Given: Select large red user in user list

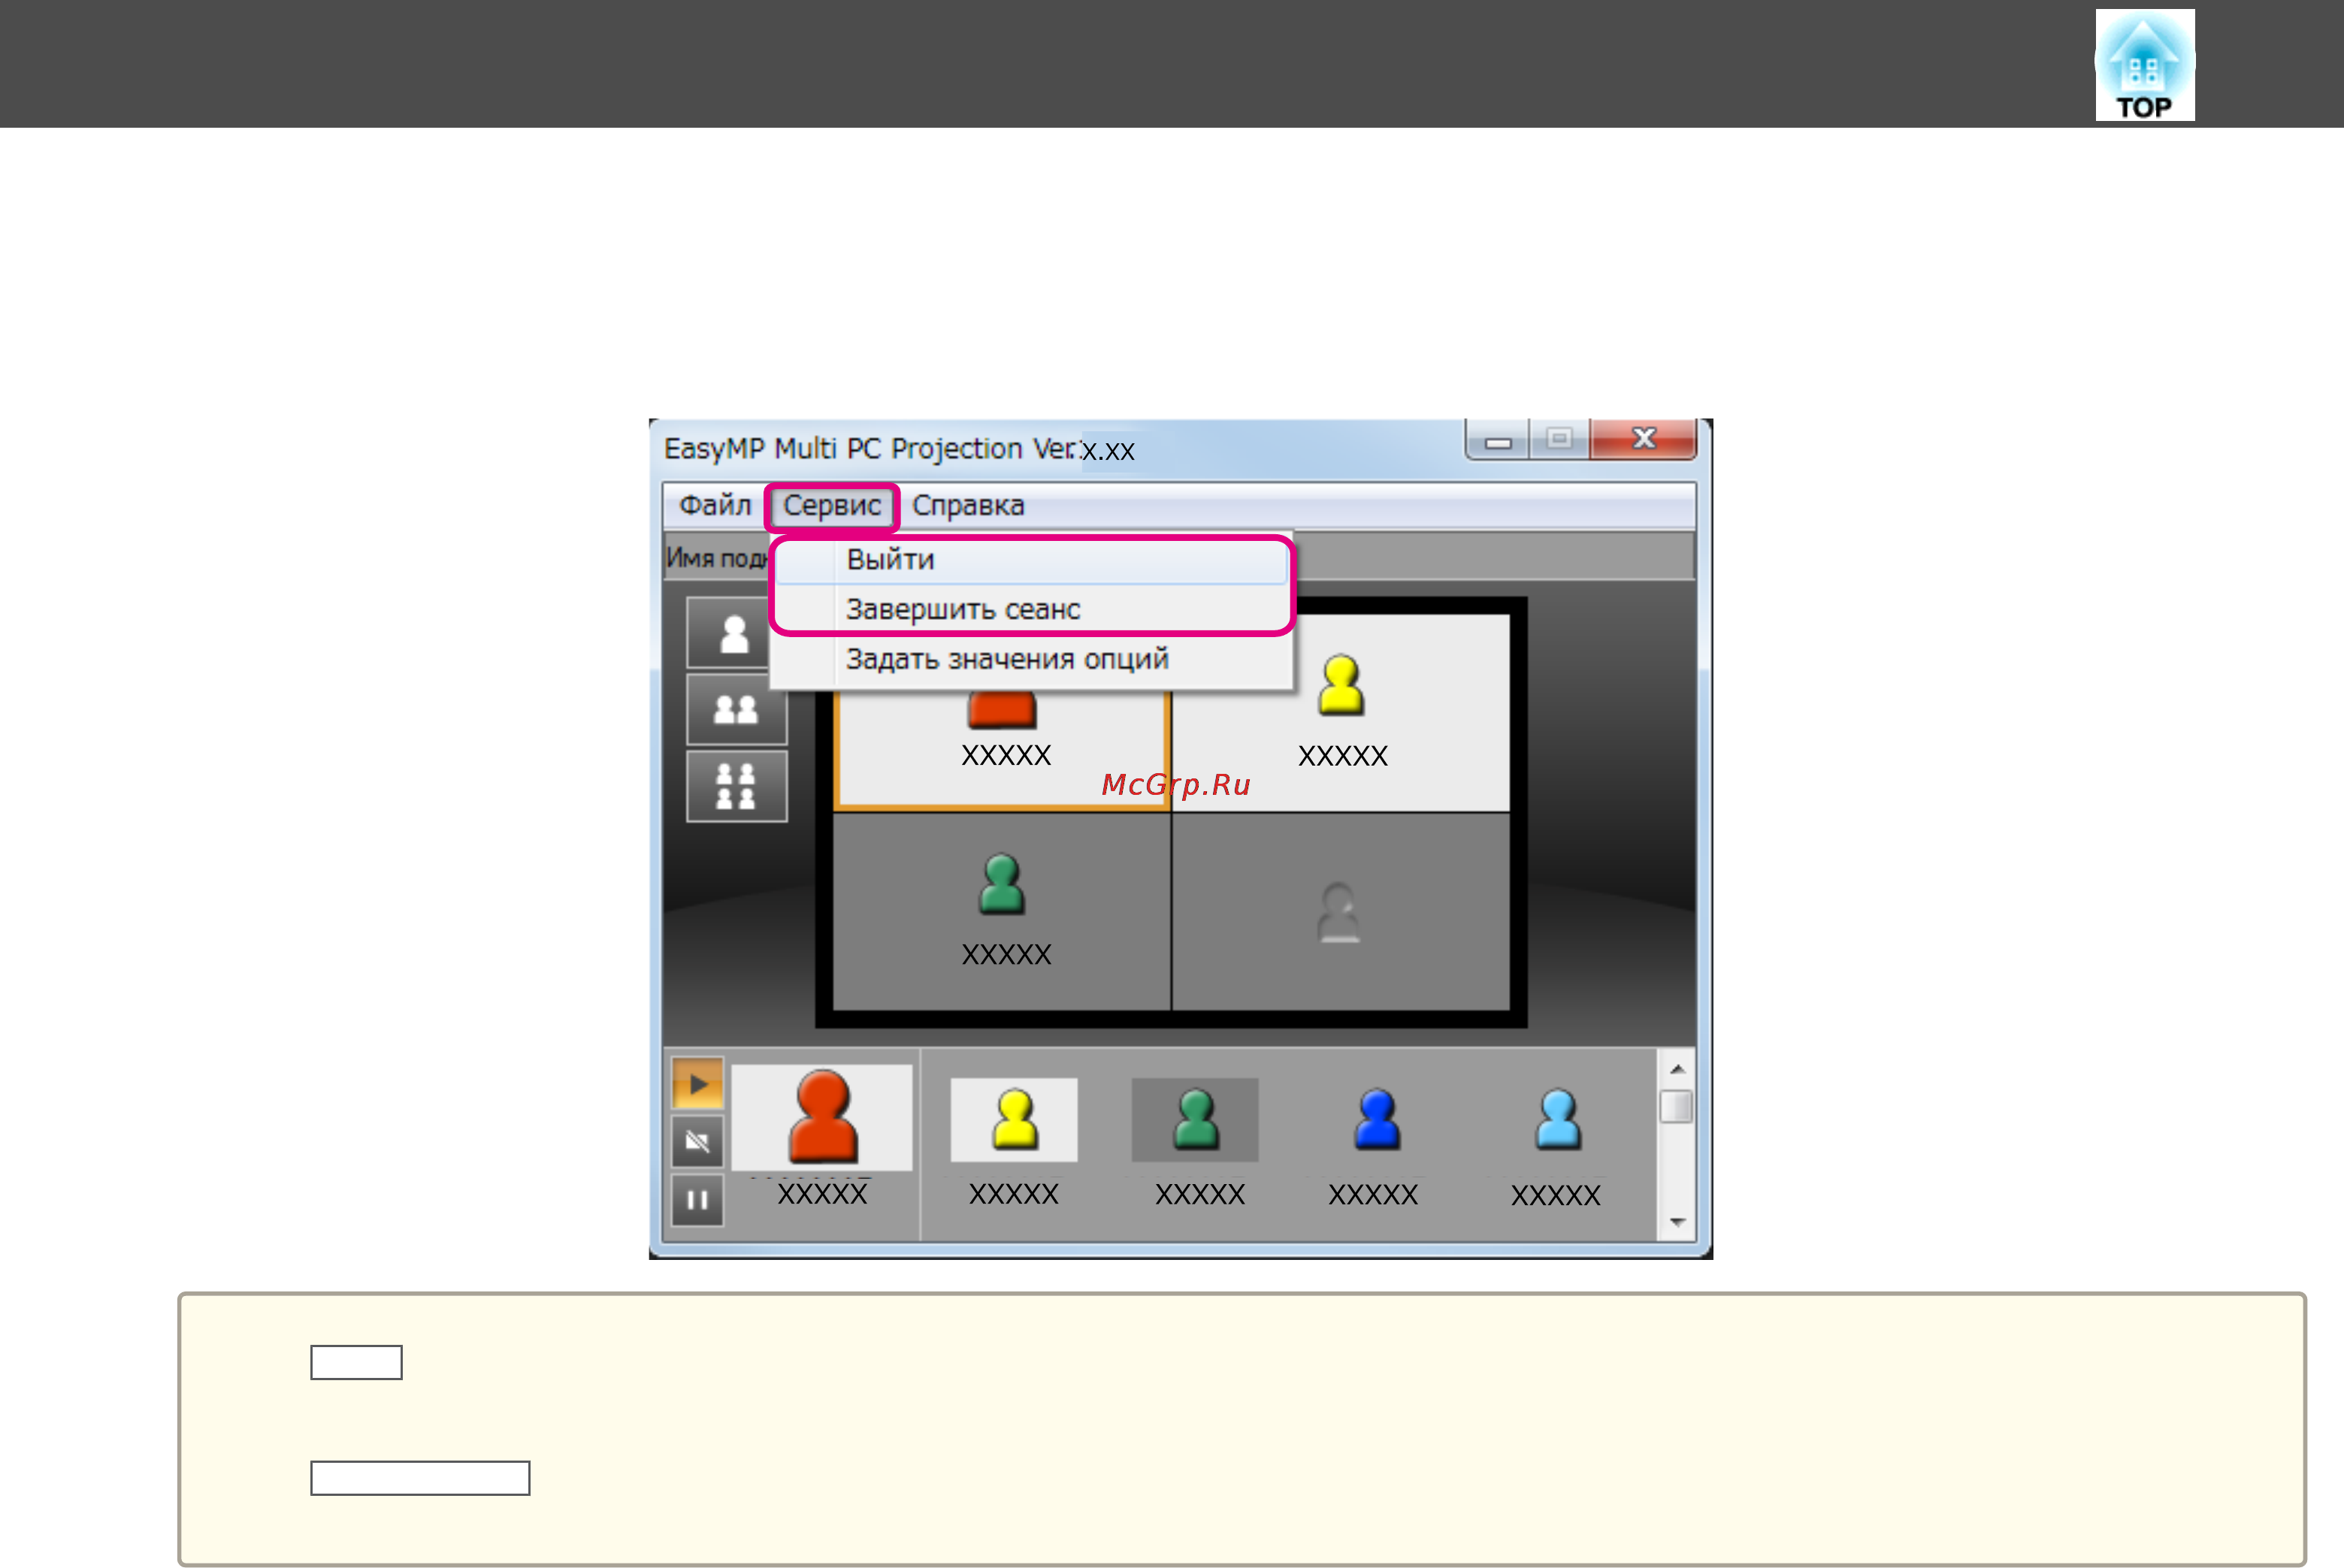Looking at the screenshot, I should click(x=822, y=1117).
